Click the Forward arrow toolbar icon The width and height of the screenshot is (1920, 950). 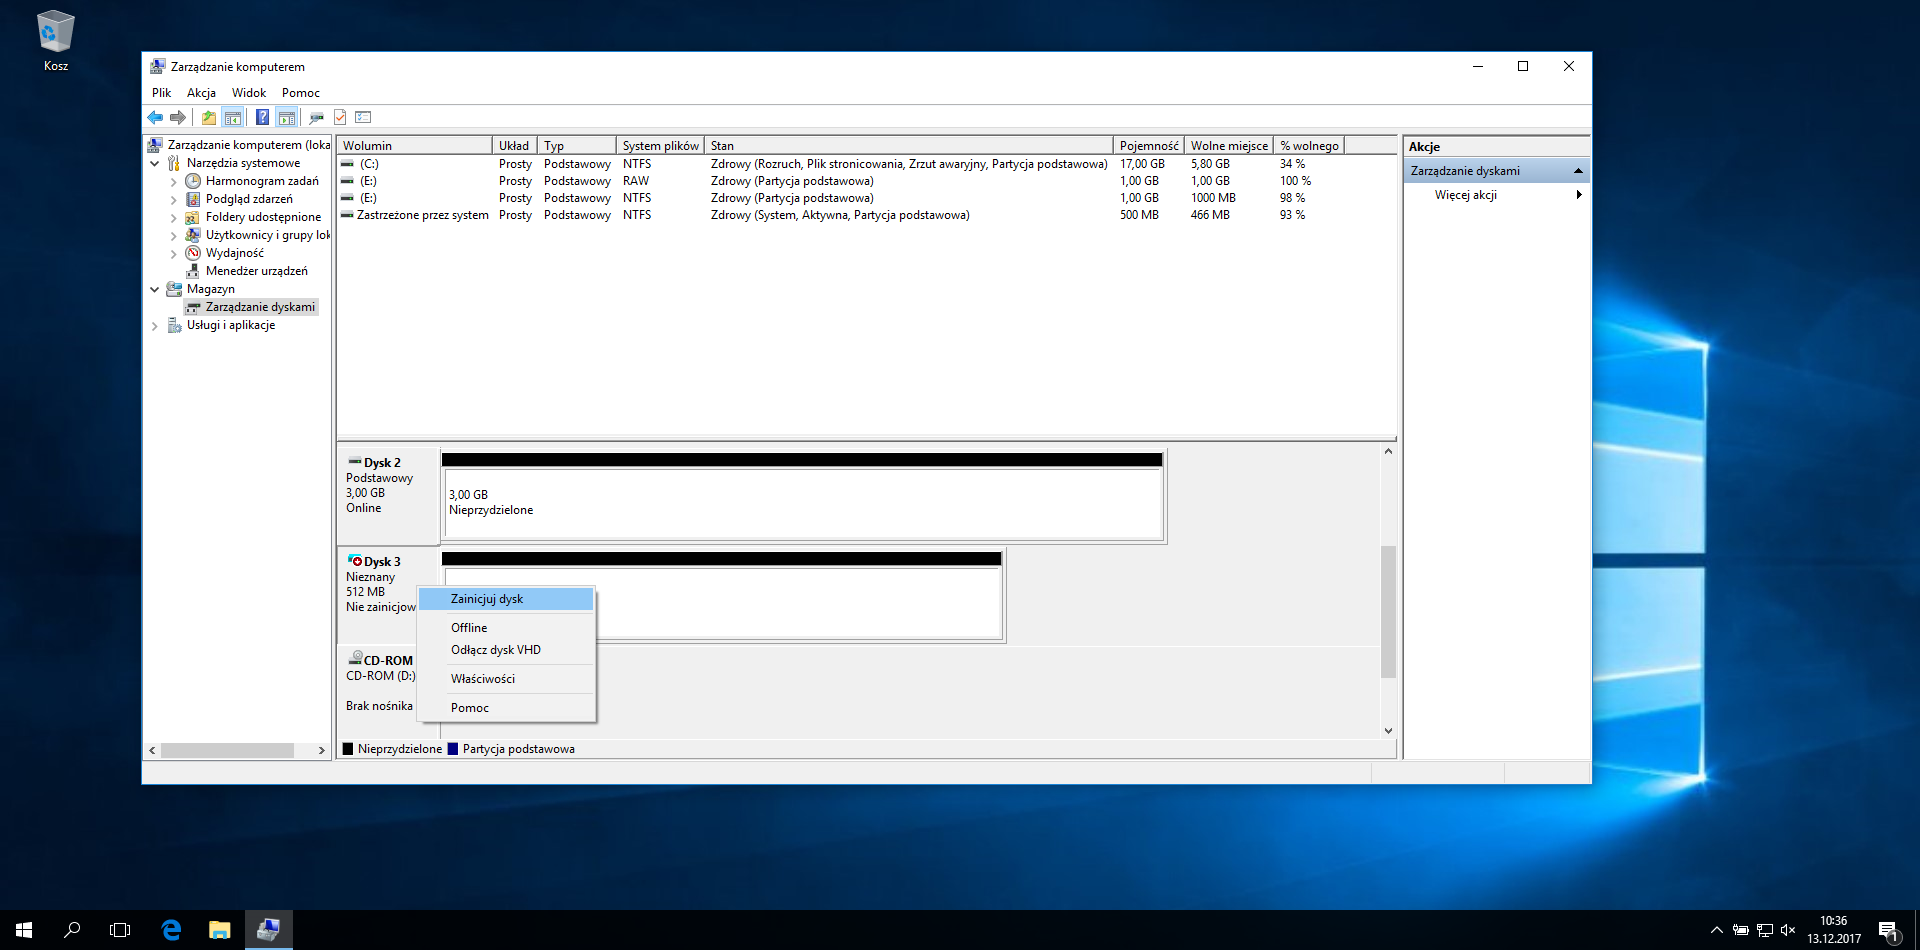(x=178, y=118)
